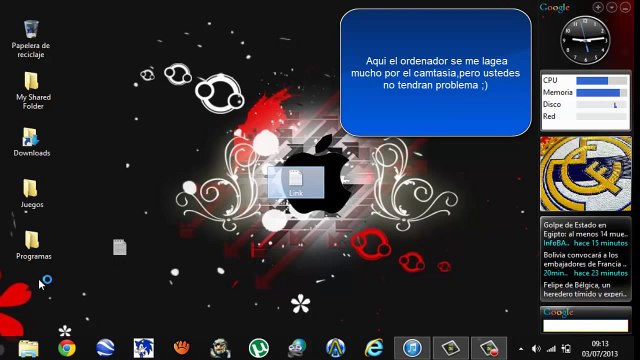Open the Papelera de reciclaje icon
This screenshot has width=640, height=360.
(x=31, y=38)
